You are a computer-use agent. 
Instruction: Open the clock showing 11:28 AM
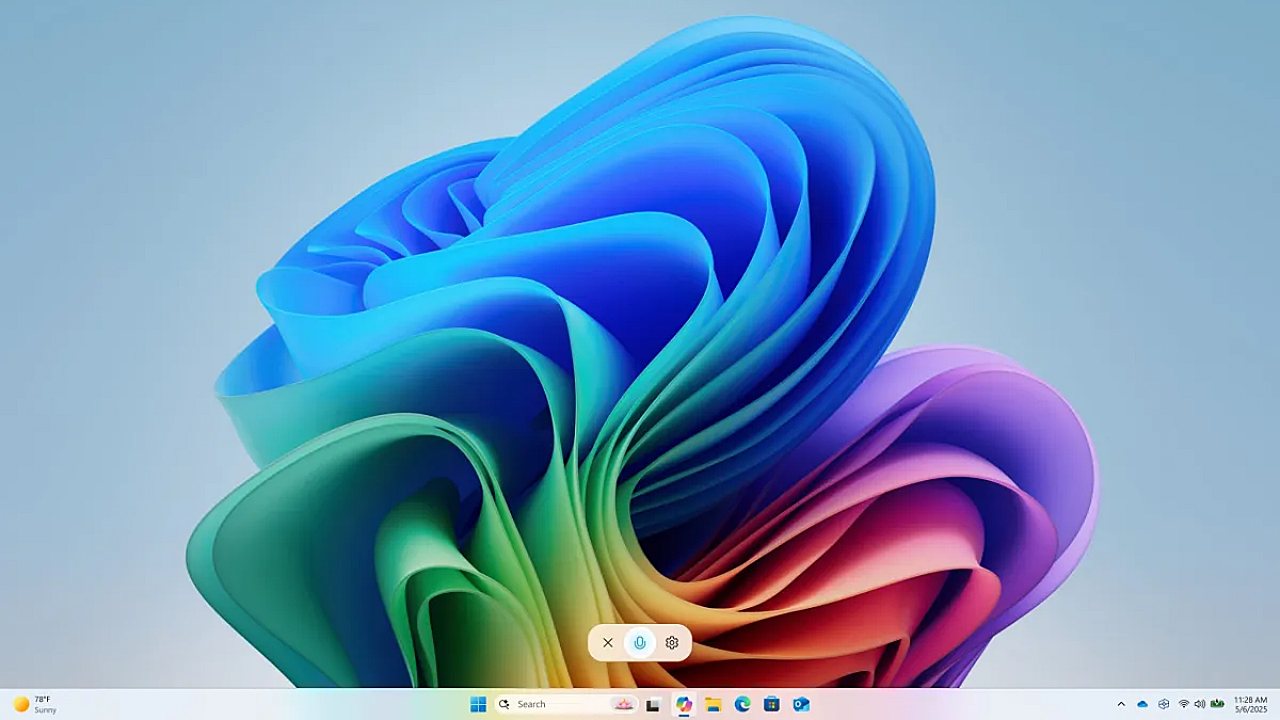tap(1250, 704)
